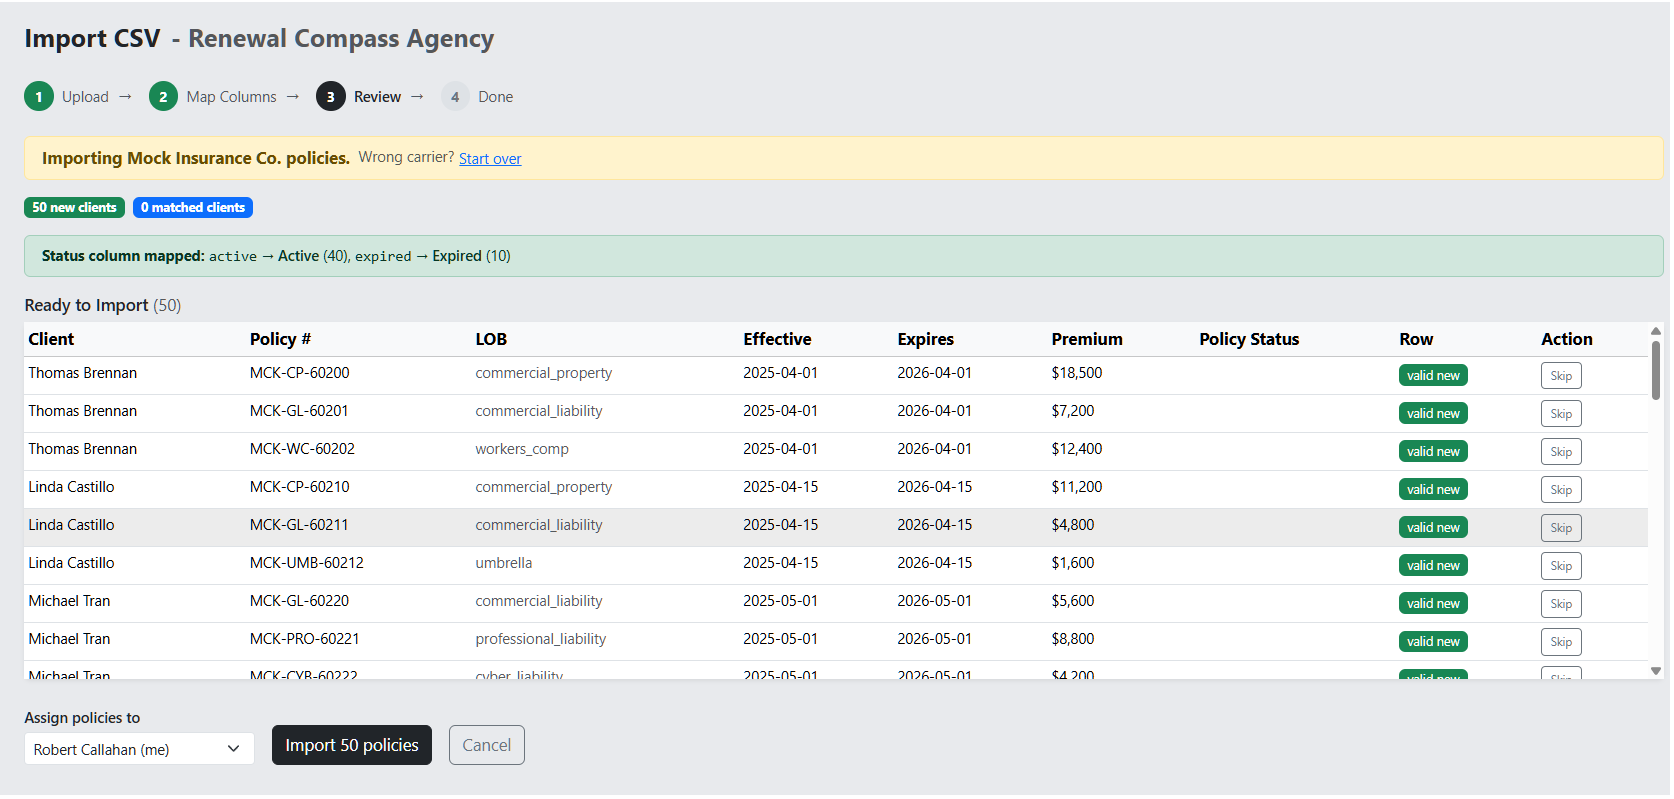The width and height of the screenshot is (1674, 799).
Task: Cancel the CSV import
Action: click(487, 745)
